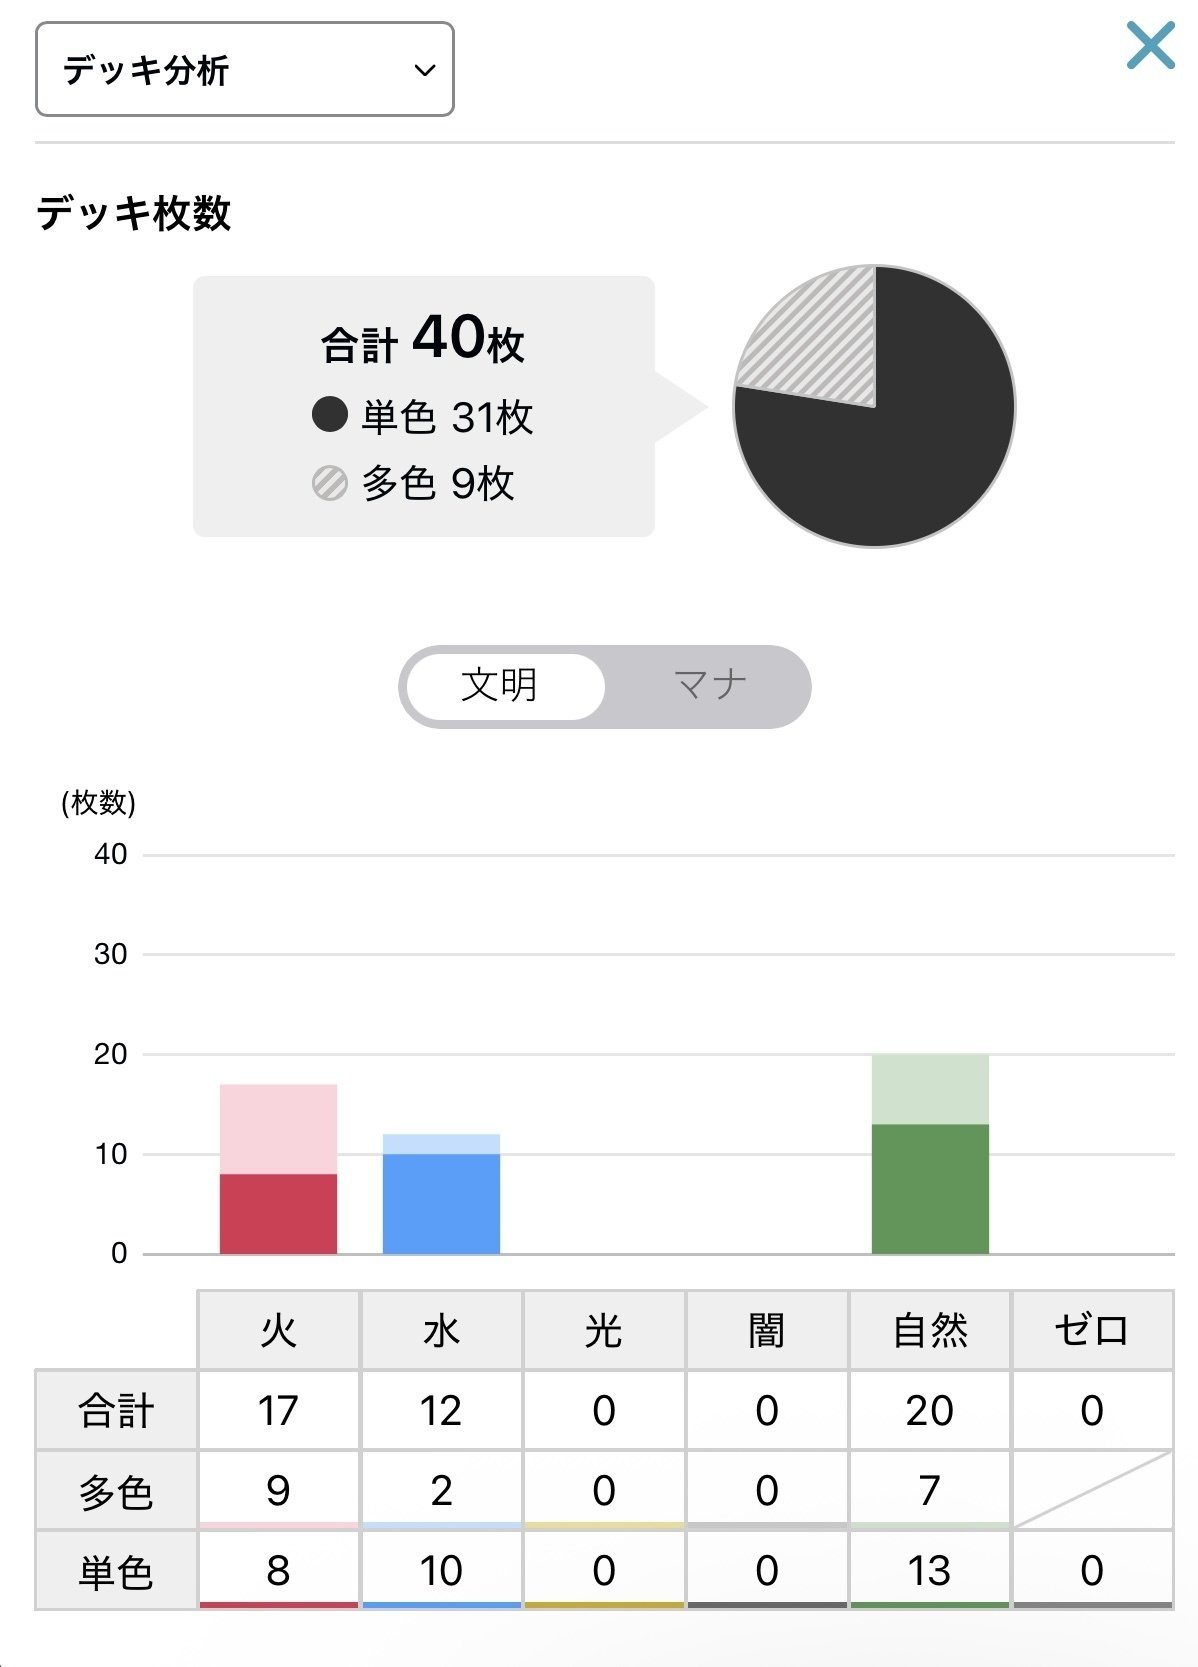This screenshot has width=1198, height=1667.
Task: Click the 合計 row header
Action: [116, 1411]
